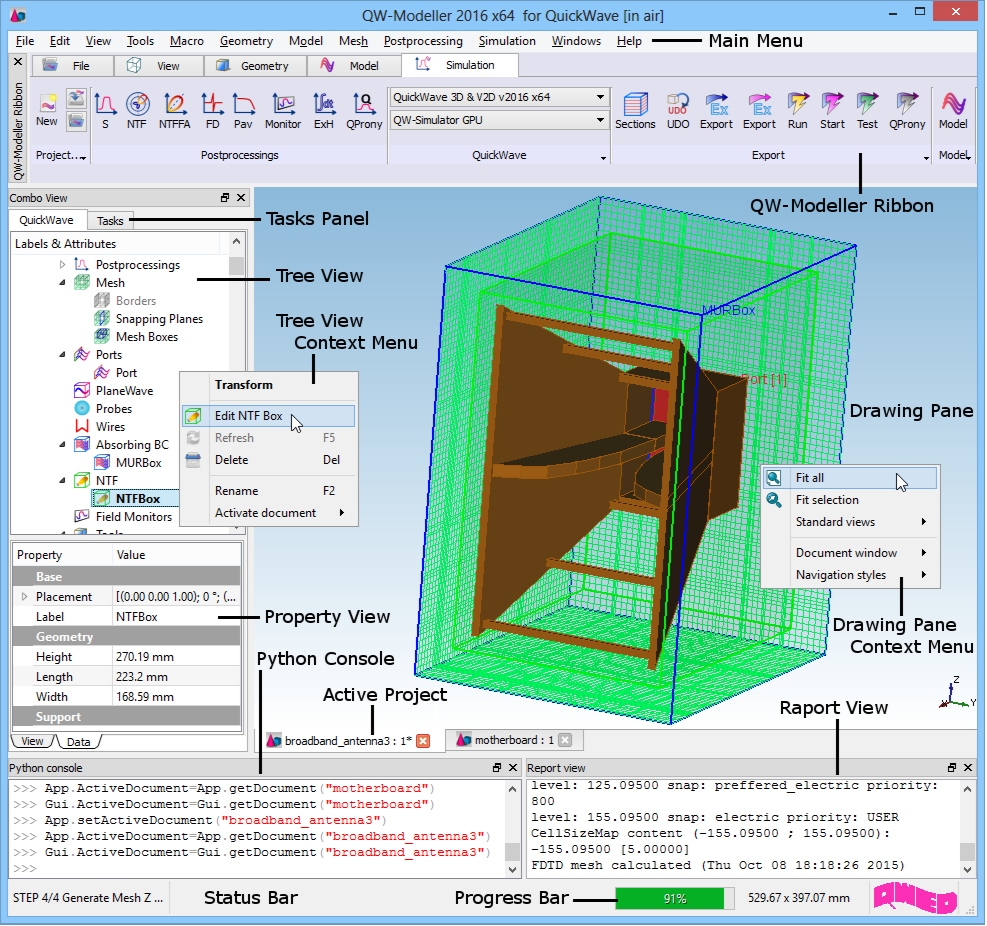This screenshot has width=987, height=926.
Task: Expand the Project group options arrow
Action: click(83, 157)
